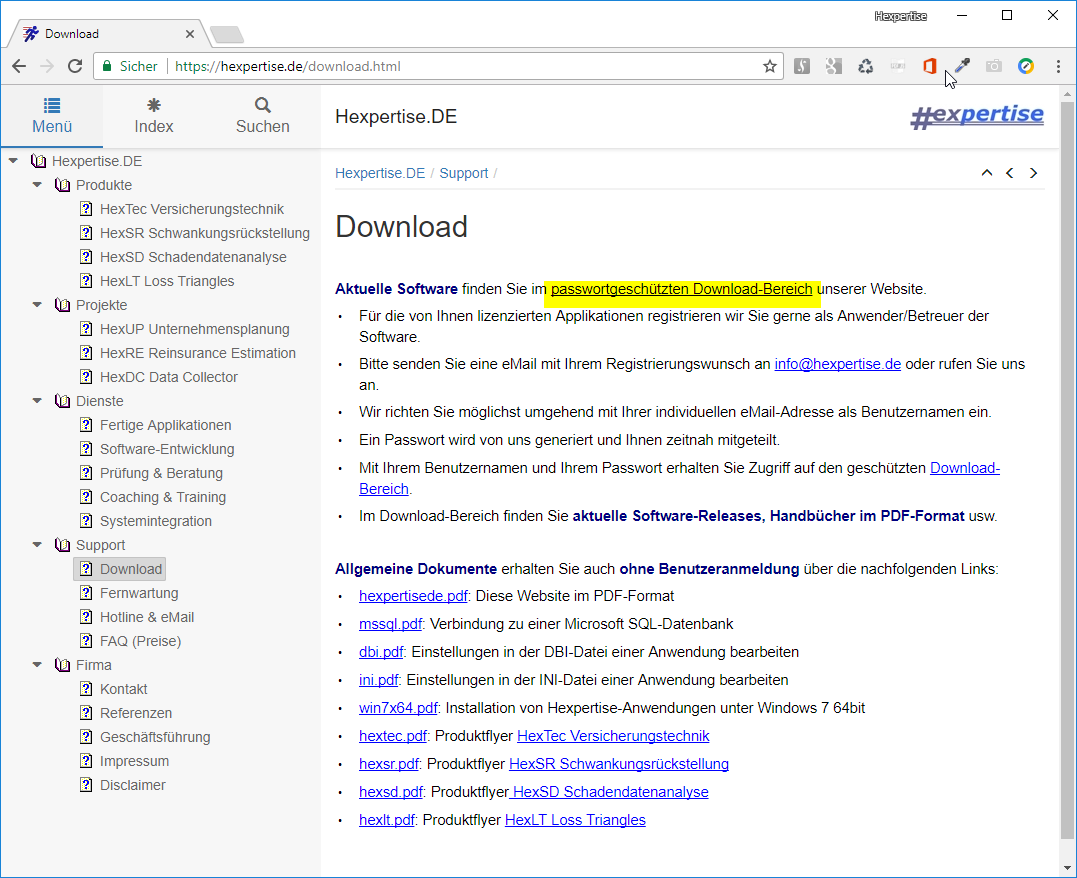Click the book icon beside Firma

(x=63, y=665)
